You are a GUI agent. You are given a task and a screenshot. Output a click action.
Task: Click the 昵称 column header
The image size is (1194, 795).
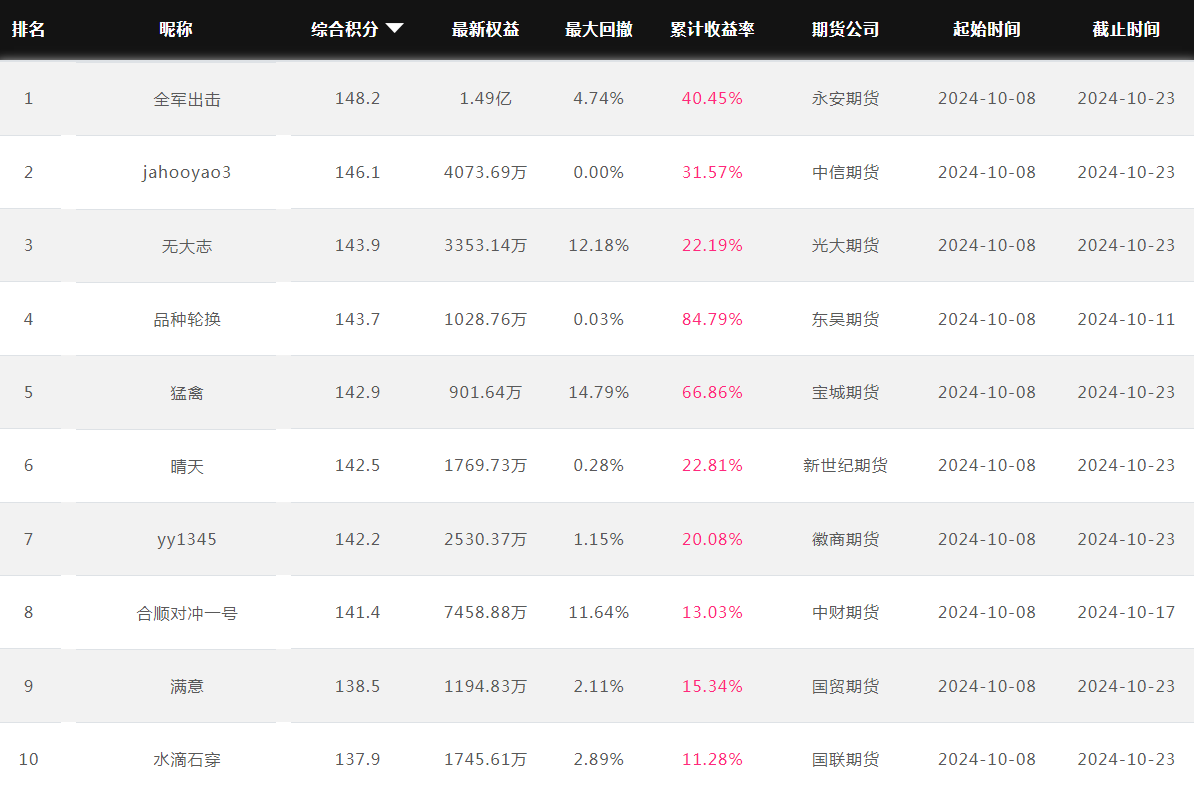[x=176, y=30]
